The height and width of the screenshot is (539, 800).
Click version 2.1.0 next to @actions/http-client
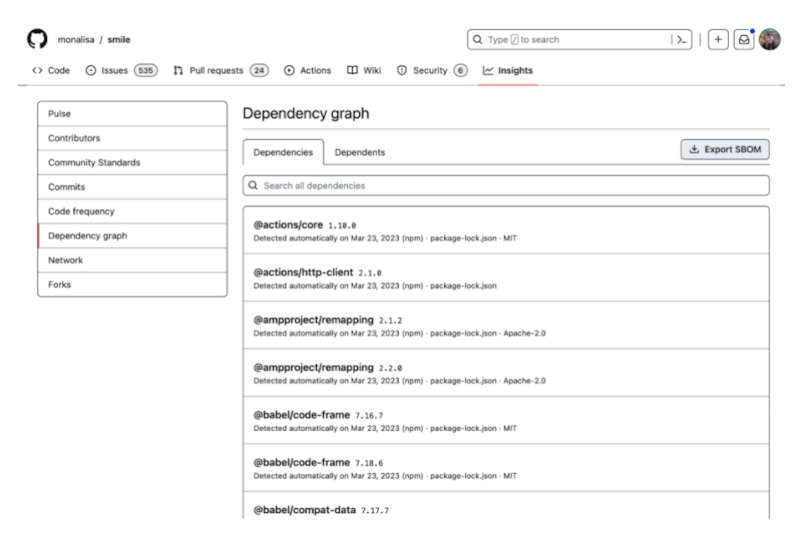tap(369, 273)
